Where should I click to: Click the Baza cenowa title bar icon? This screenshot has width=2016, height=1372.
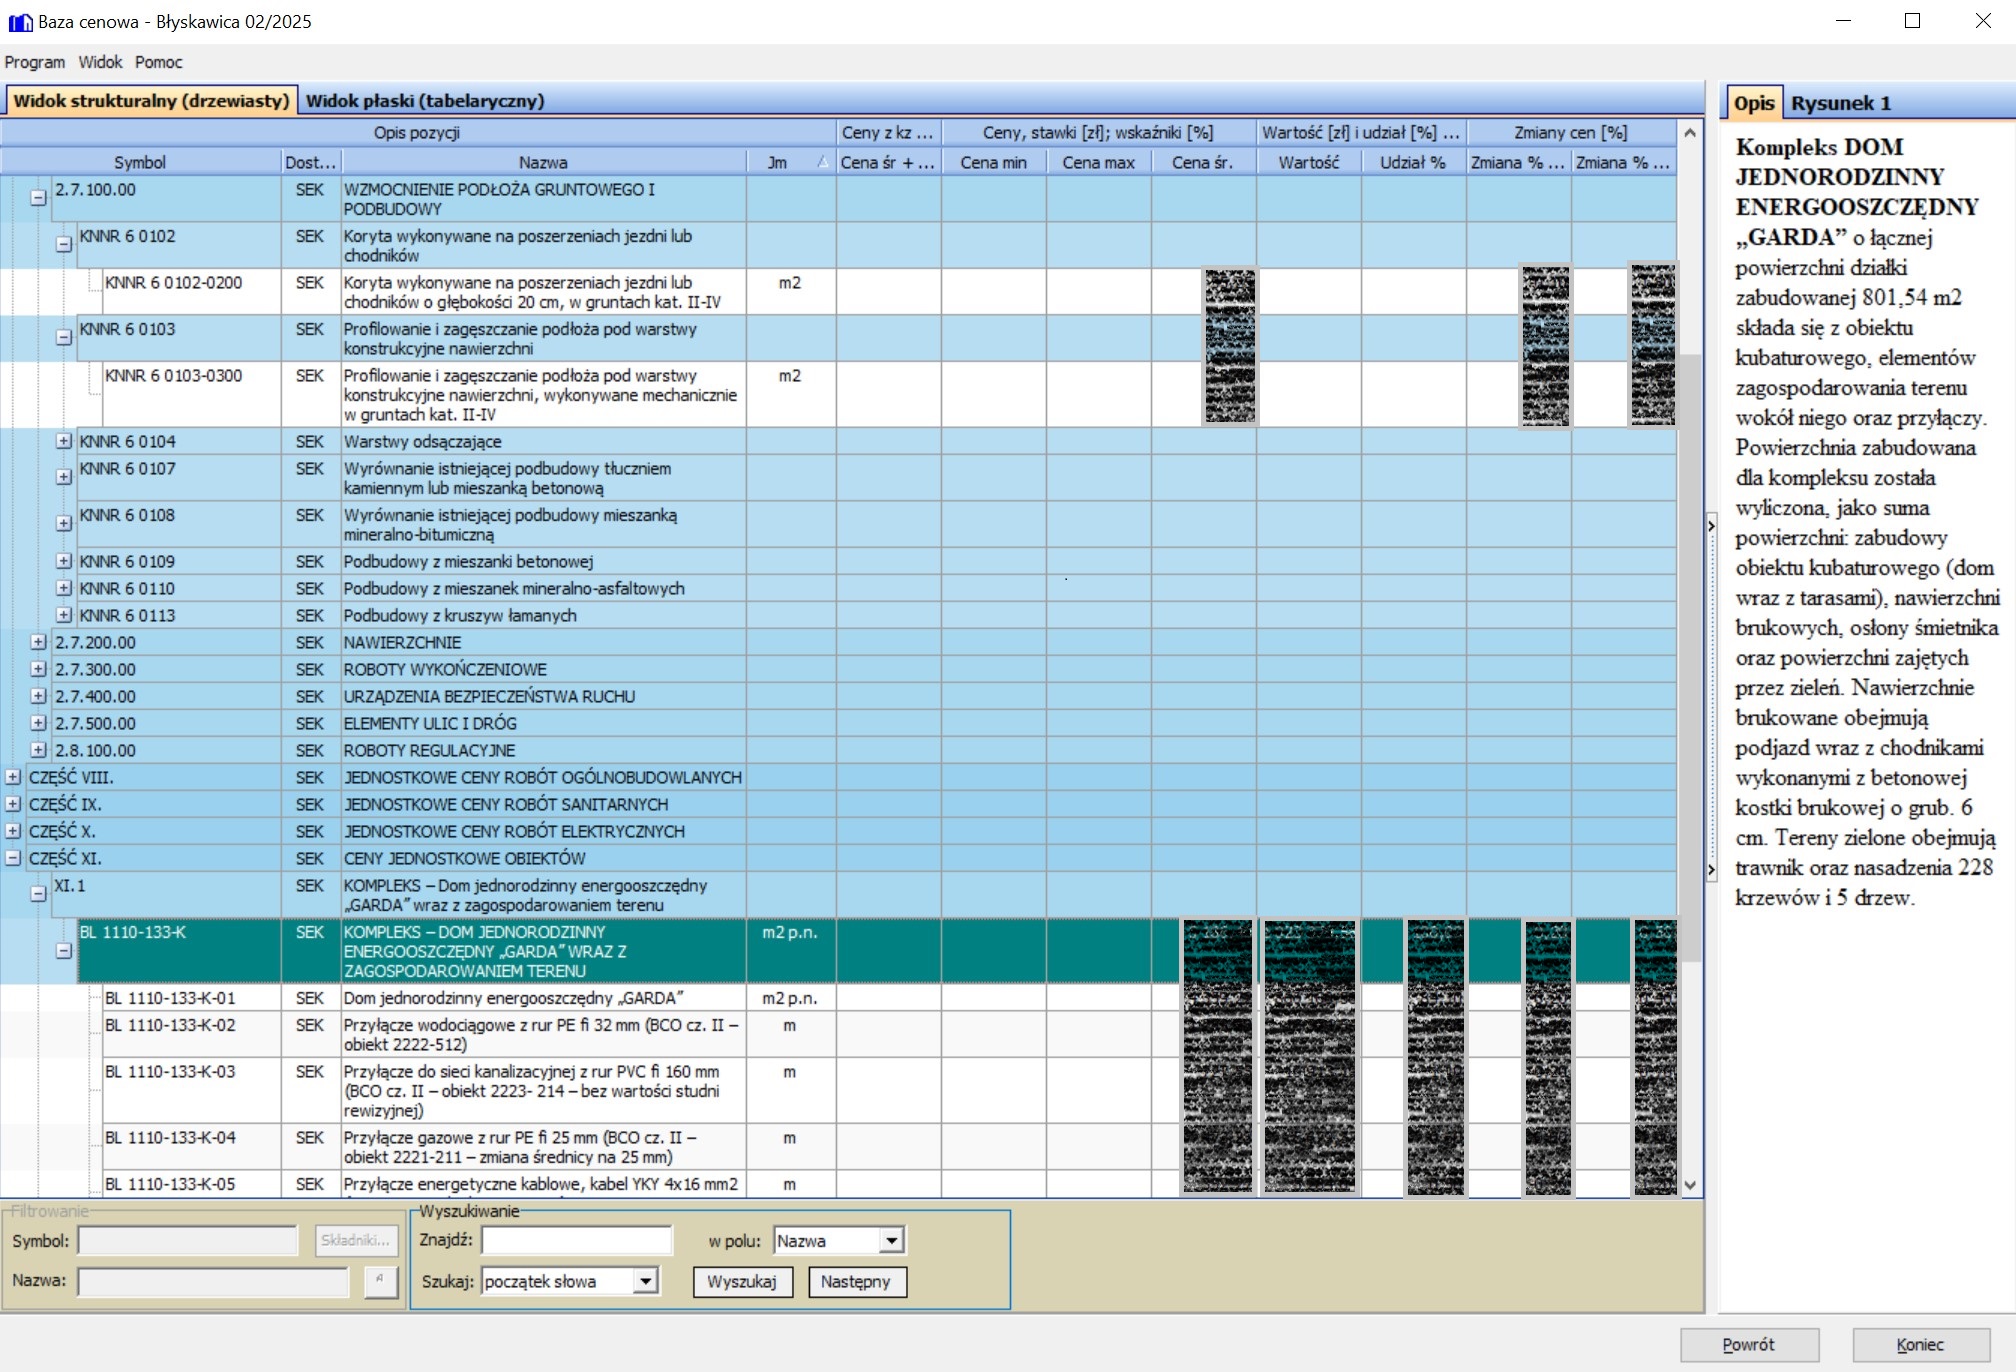[20, 22]
